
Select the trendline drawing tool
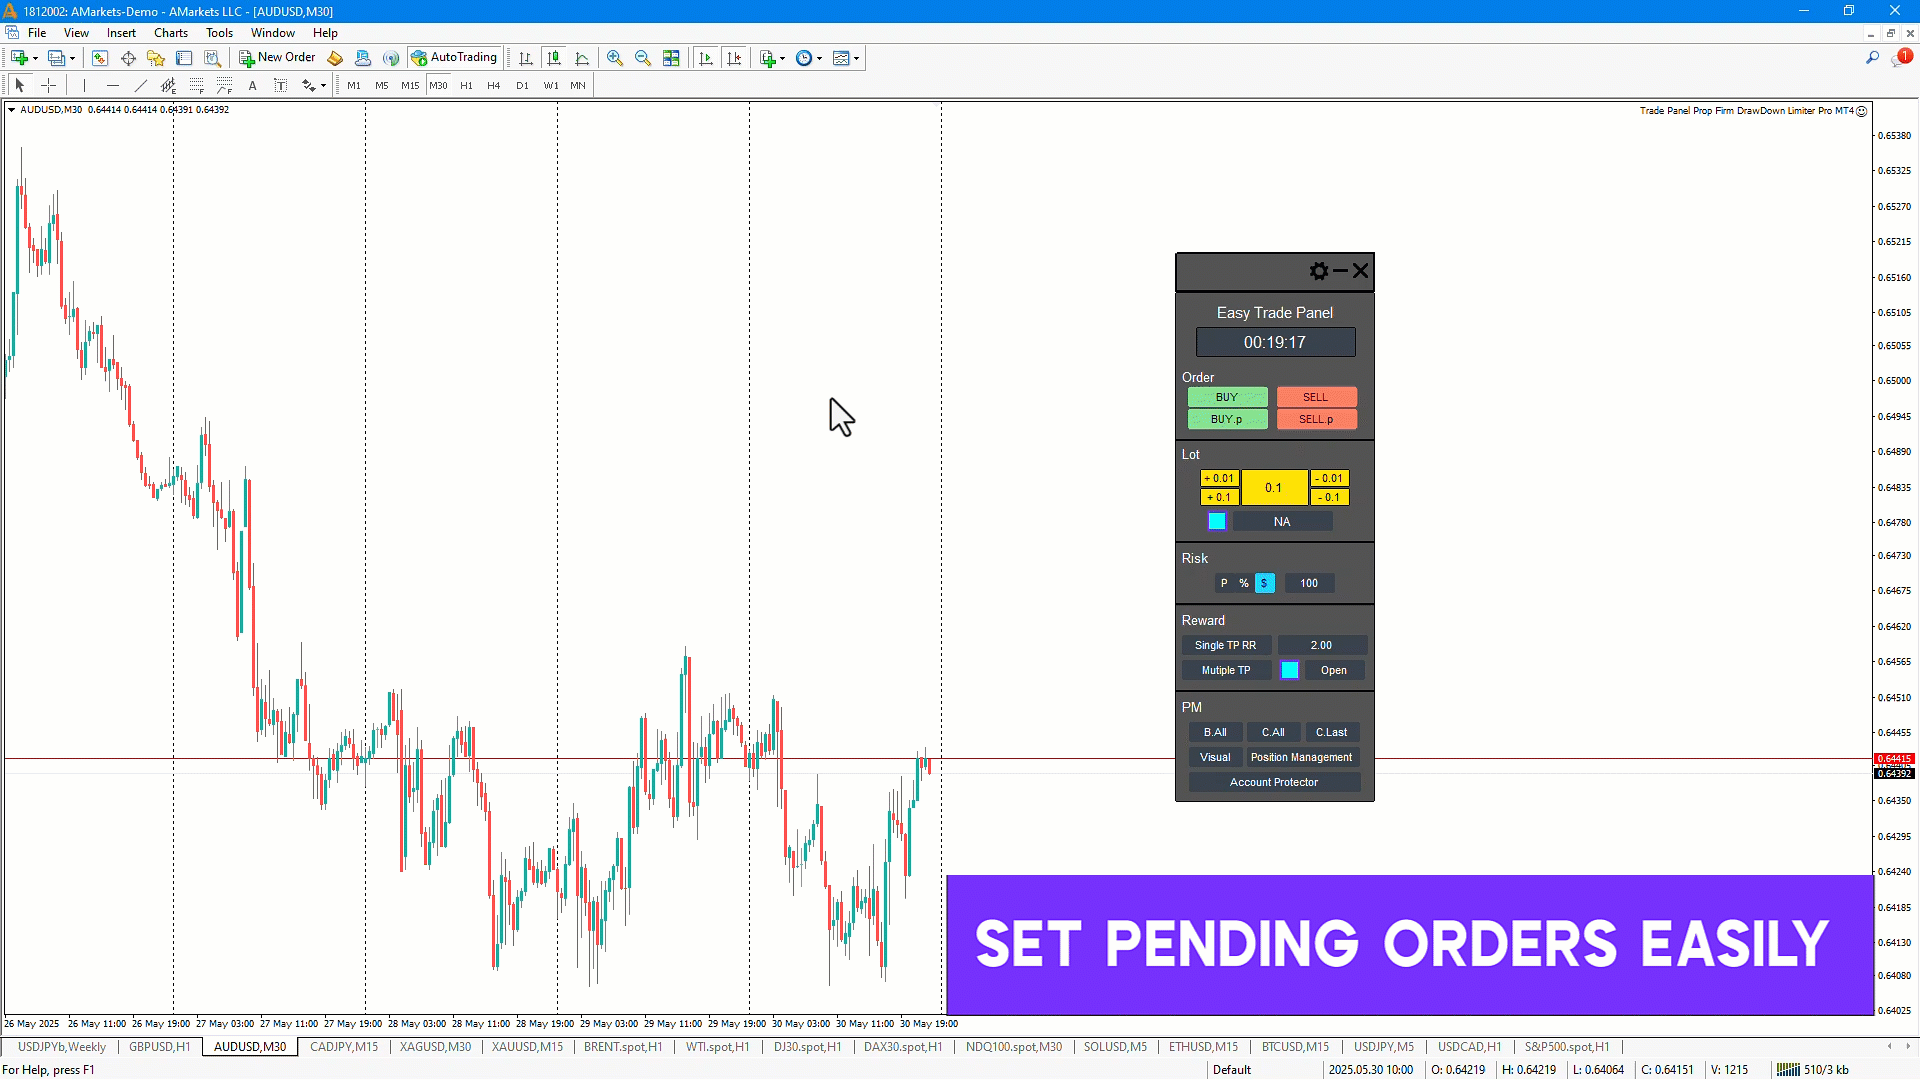(x=140, y=86)
